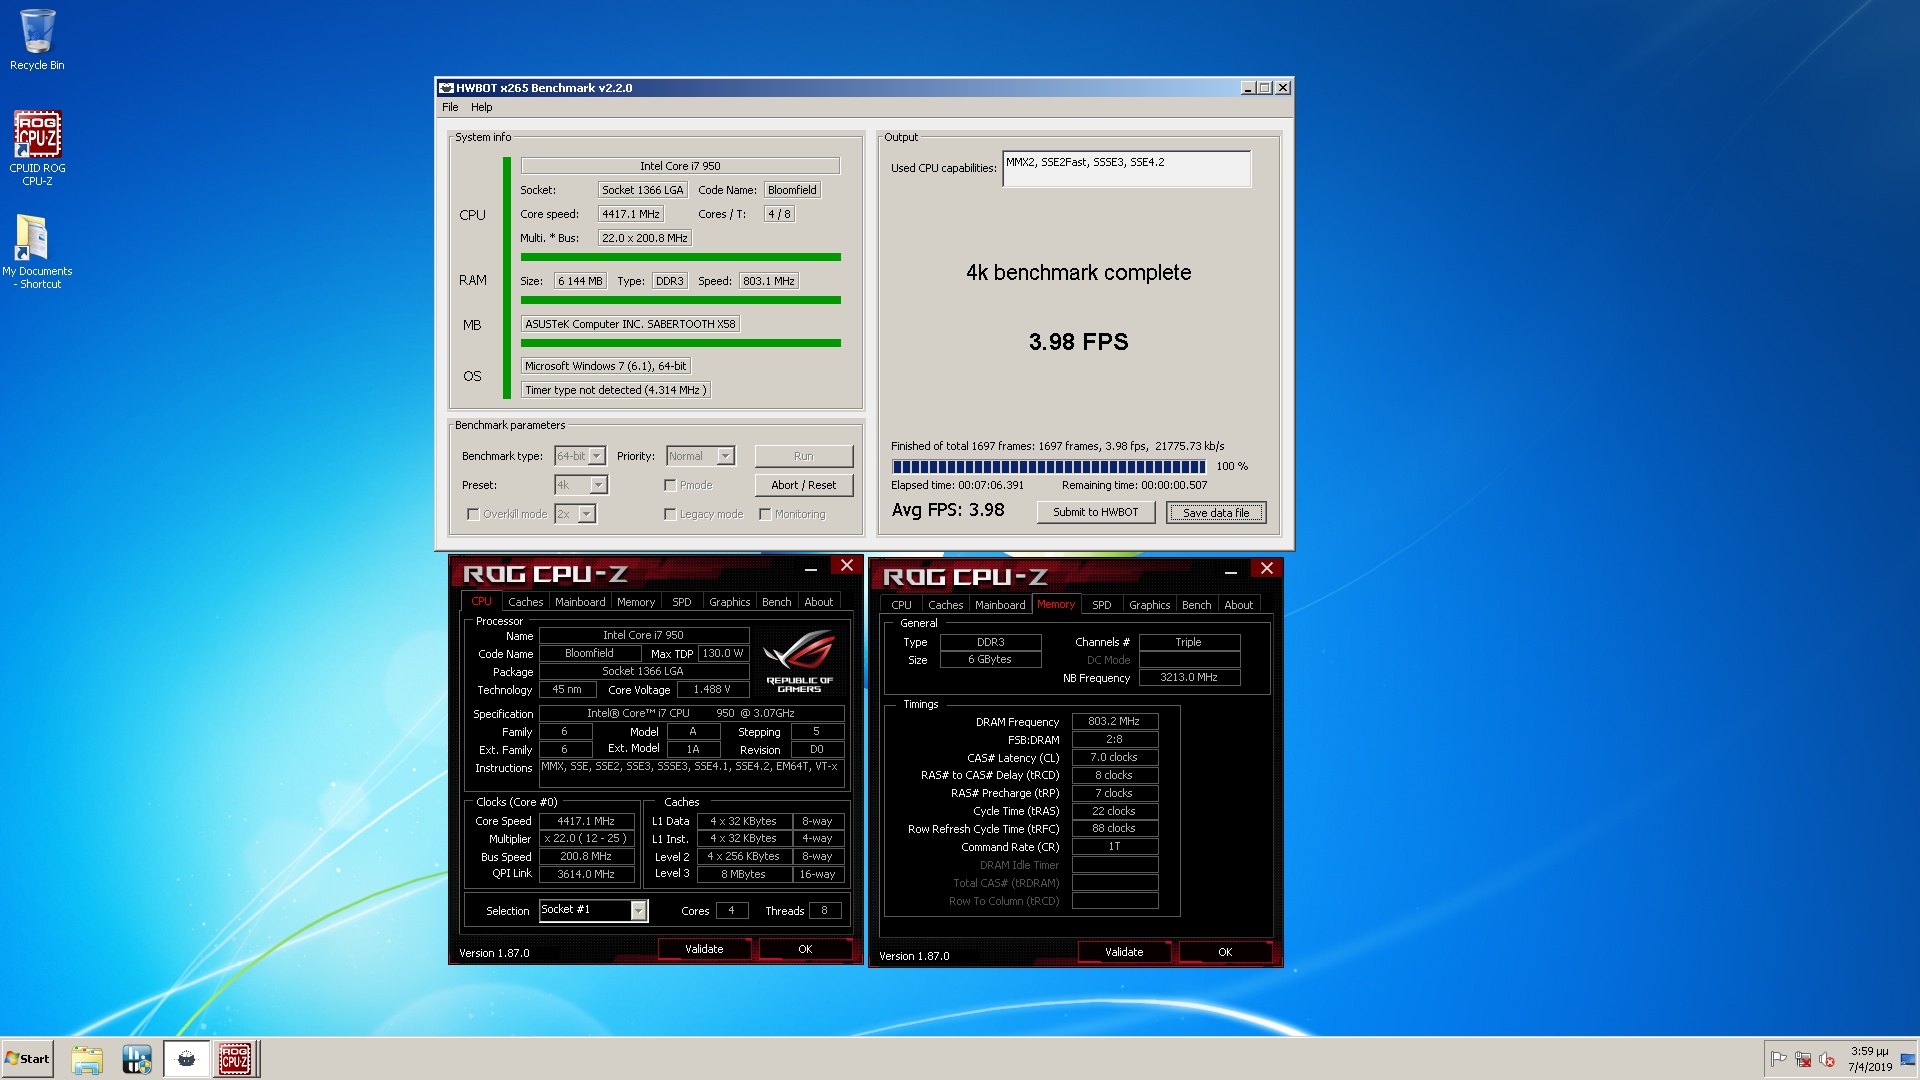Switch to About tab in left CPU-Z
The width and height of the screenshot is (1920, 1080).
tap(819, 602)
